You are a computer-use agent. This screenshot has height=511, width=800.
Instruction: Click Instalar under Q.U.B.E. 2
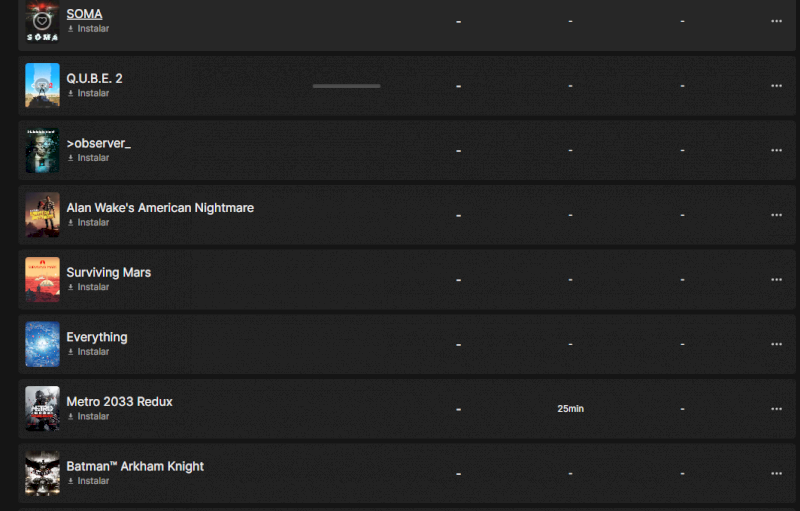[88, 93]
